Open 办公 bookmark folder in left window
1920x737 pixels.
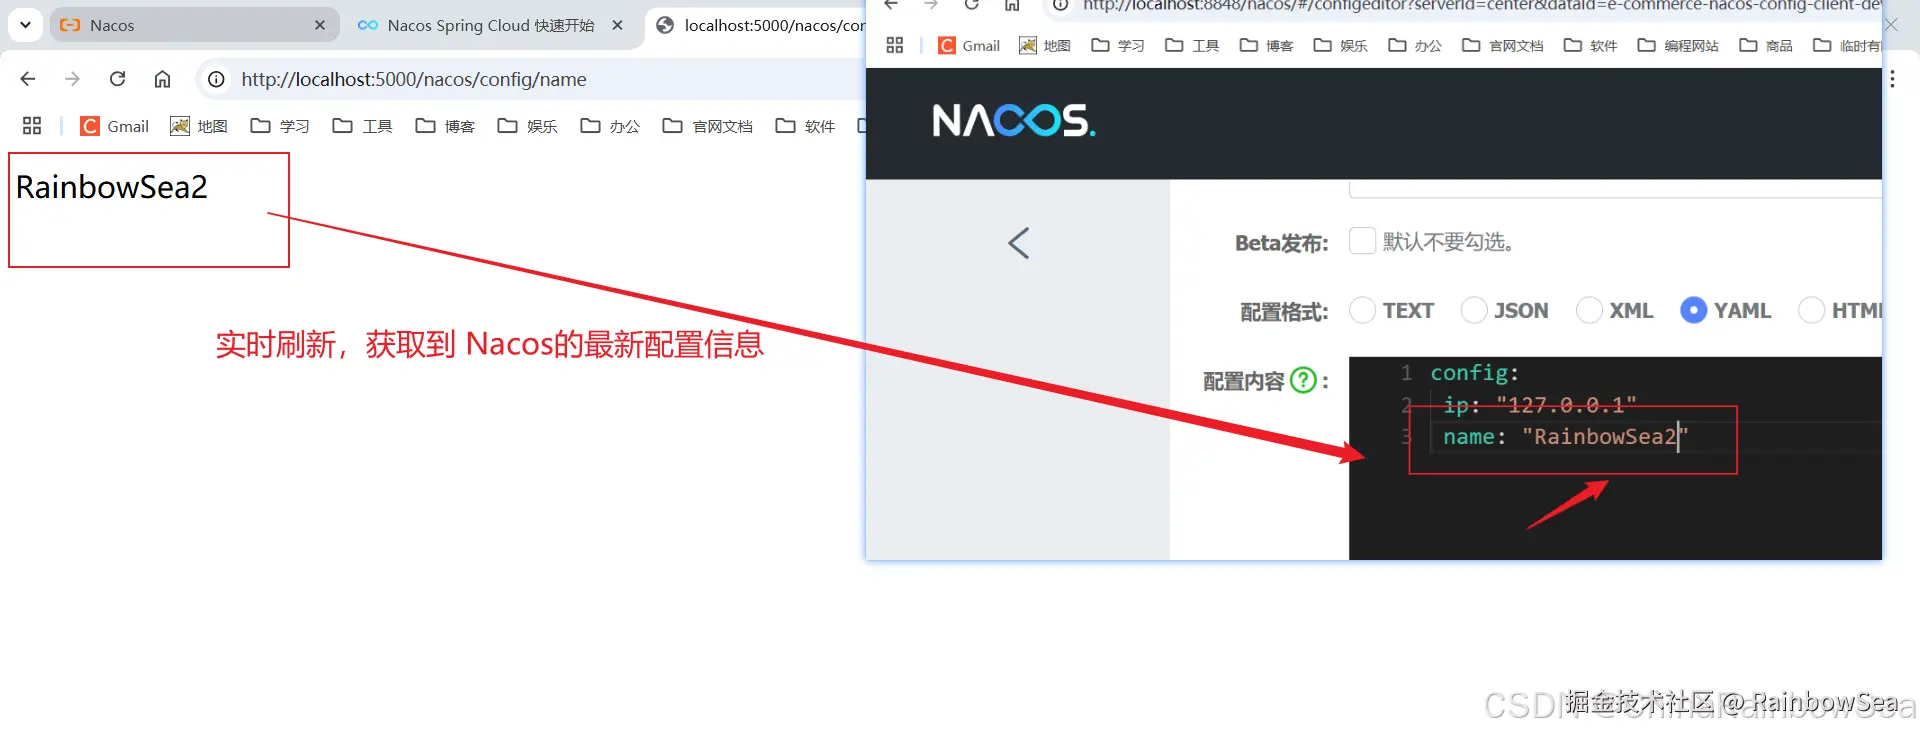(x=610, y=126)
